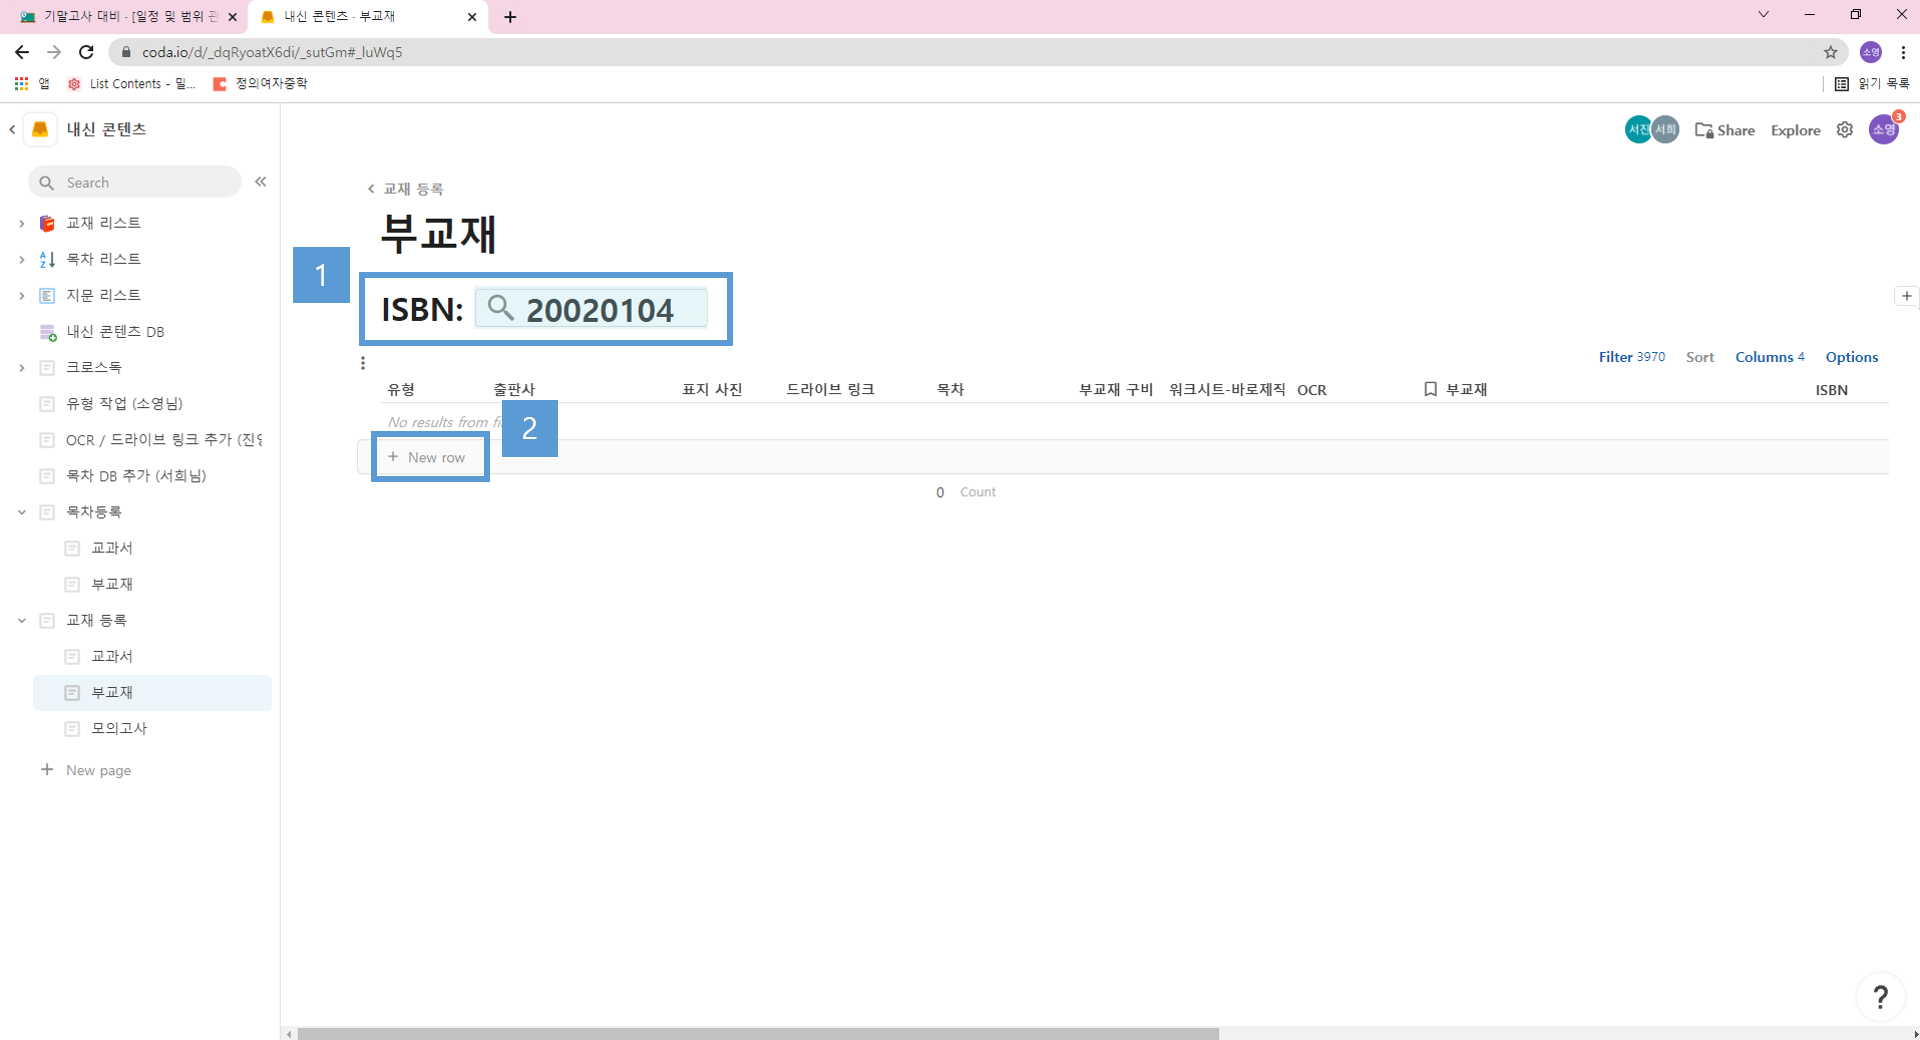The image size is (1920, 1040).
Task: Collapse the 교재 등록 section
Action: tap(21, 620)
